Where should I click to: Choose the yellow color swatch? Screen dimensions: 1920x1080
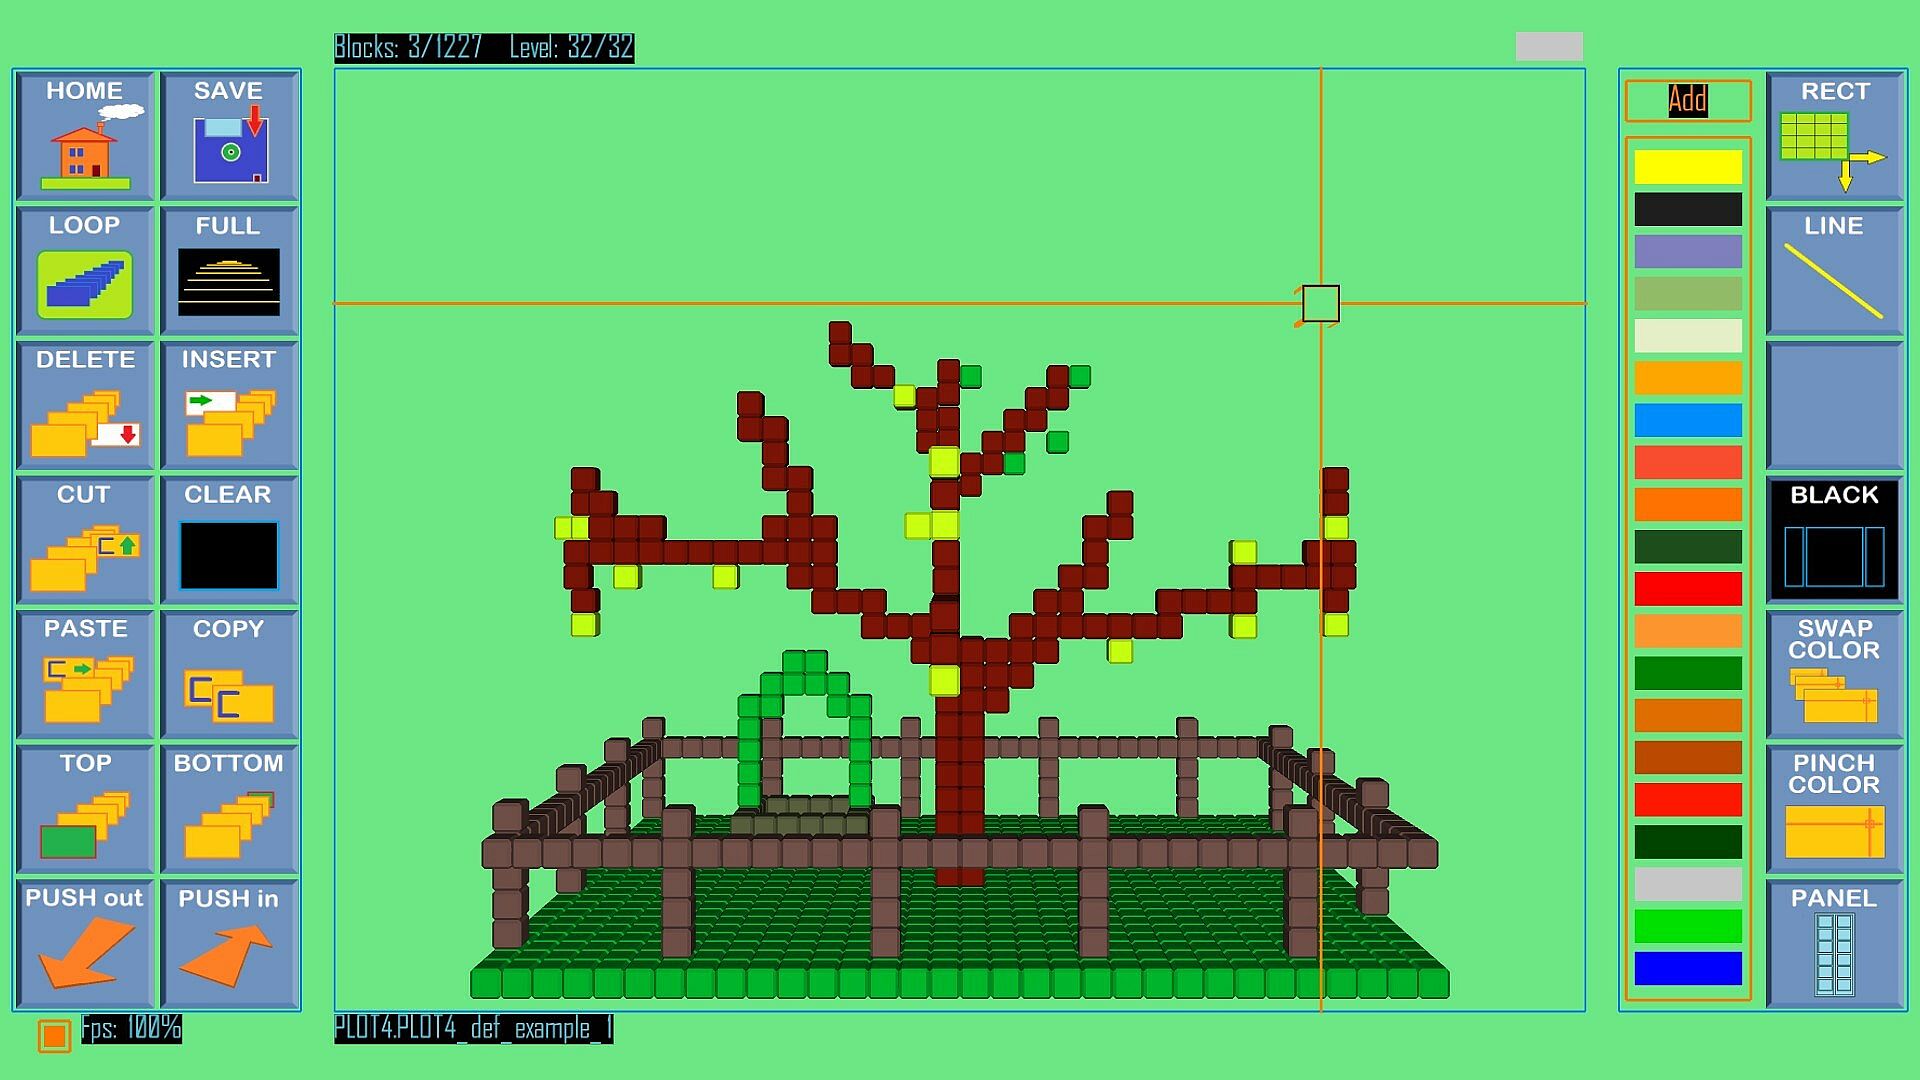point(1688,167)
